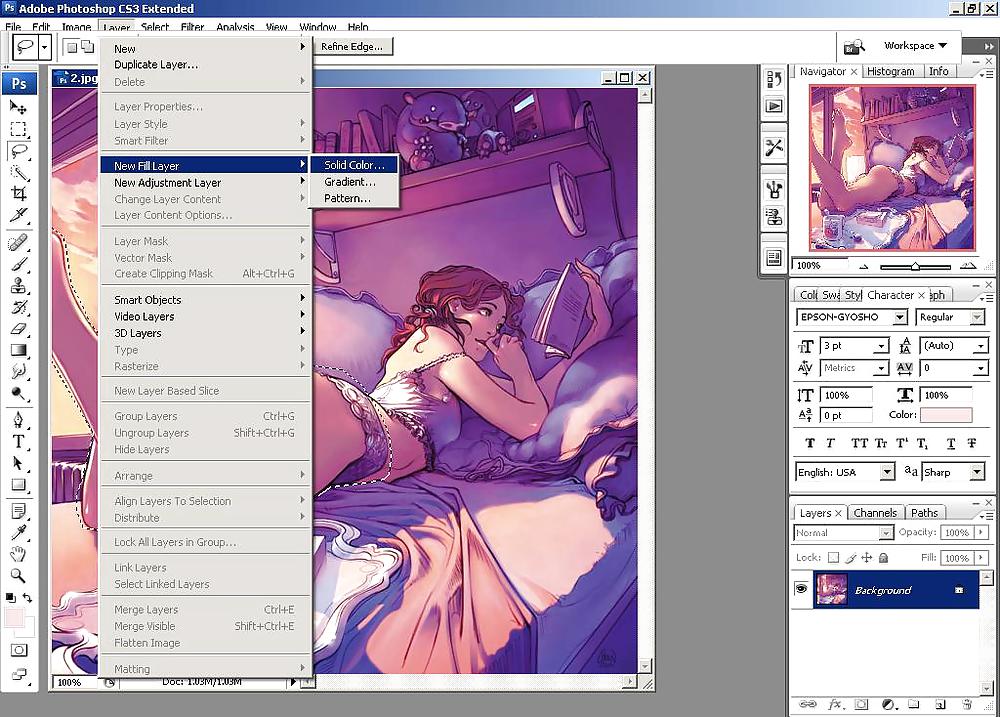The height and width of the screenshot is (717, 1000).
Task: Select the Healing Brush tool
Action: (18, 243)
